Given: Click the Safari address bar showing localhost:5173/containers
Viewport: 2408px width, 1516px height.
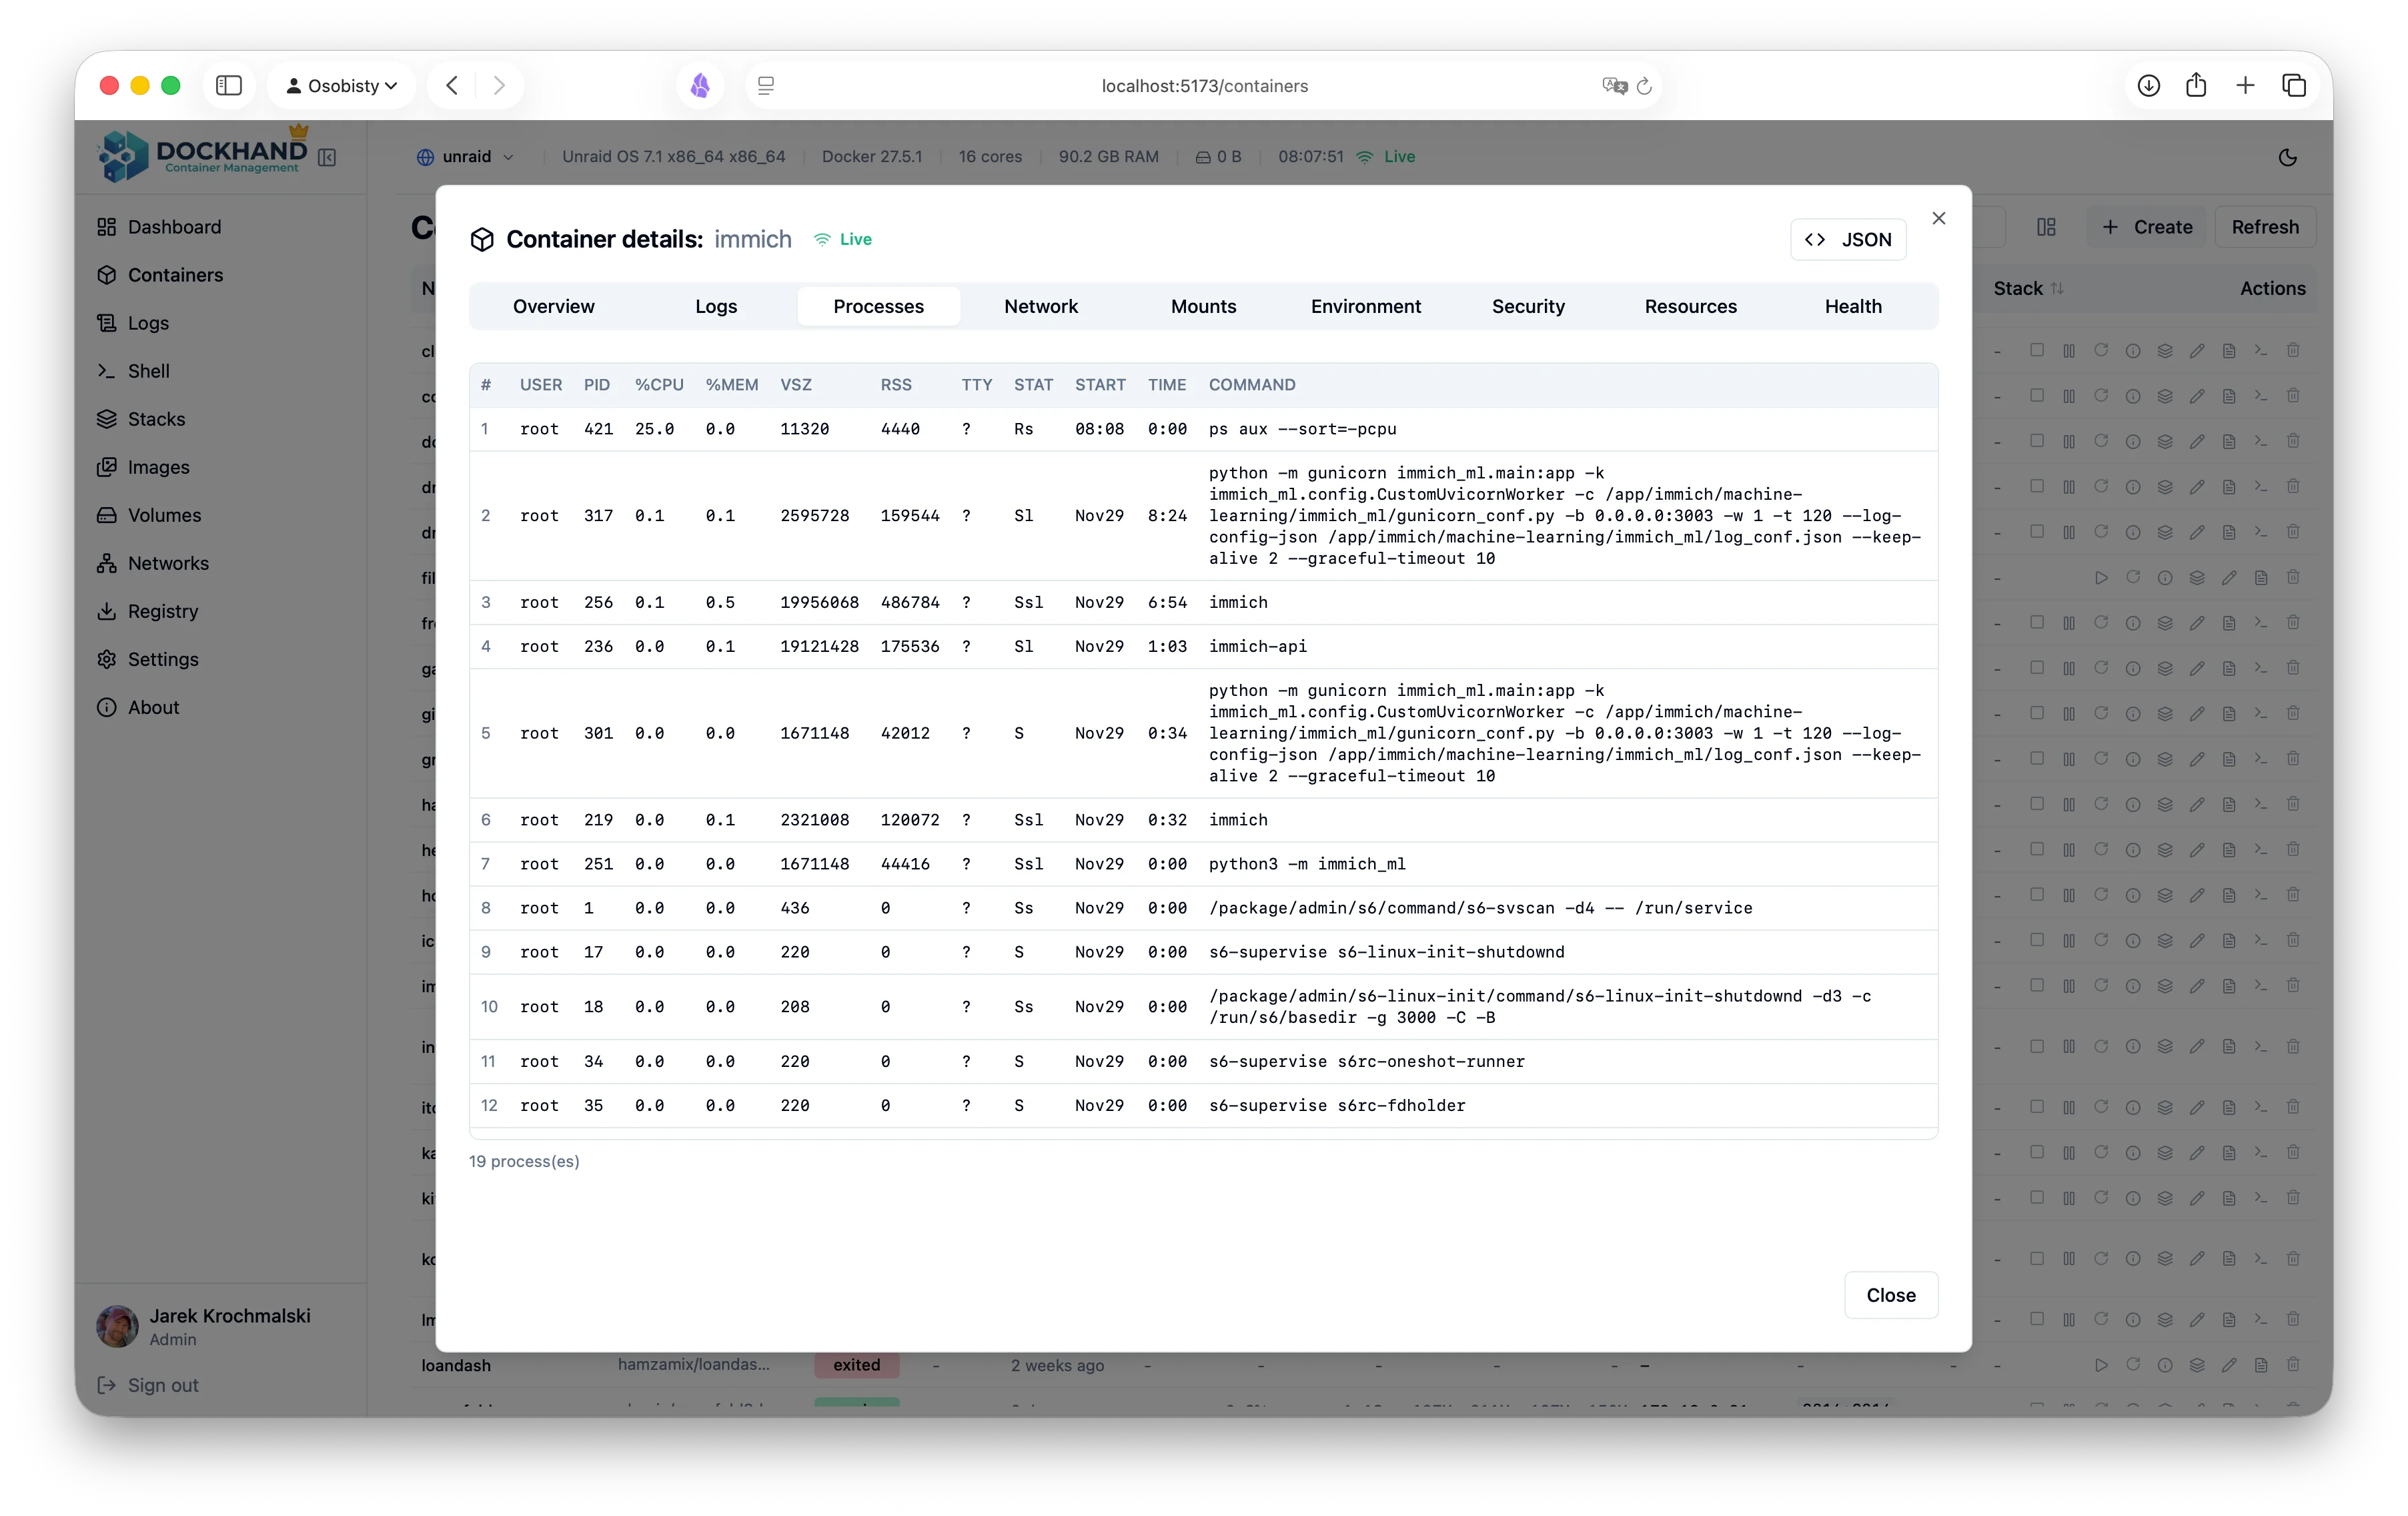Looking at the screenshot, I should click(x=1203, y=86).
